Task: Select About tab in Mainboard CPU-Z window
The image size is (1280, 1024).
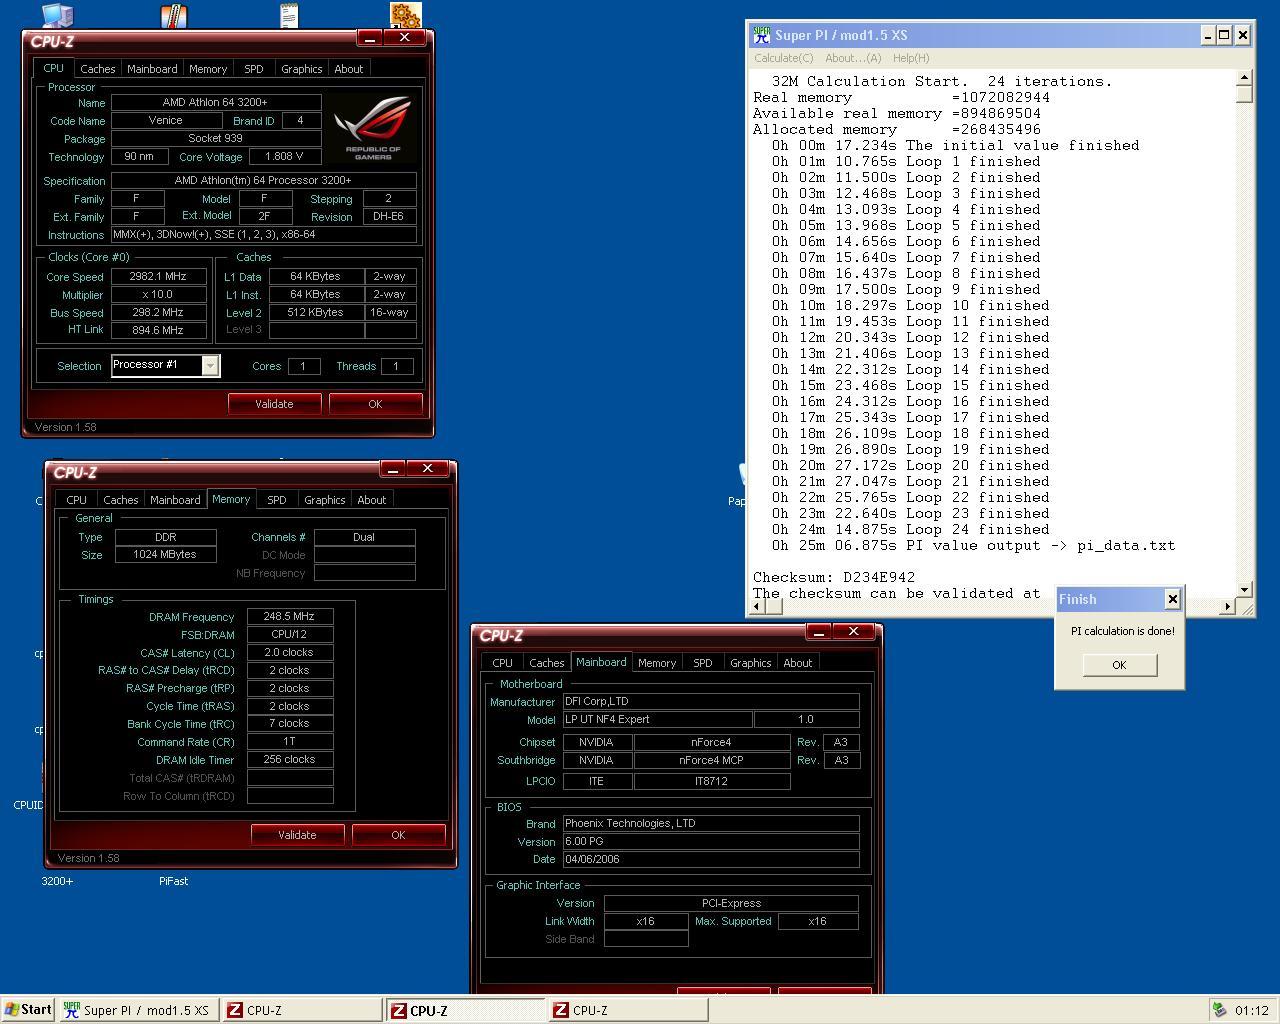Action: [x=798, y=663]
